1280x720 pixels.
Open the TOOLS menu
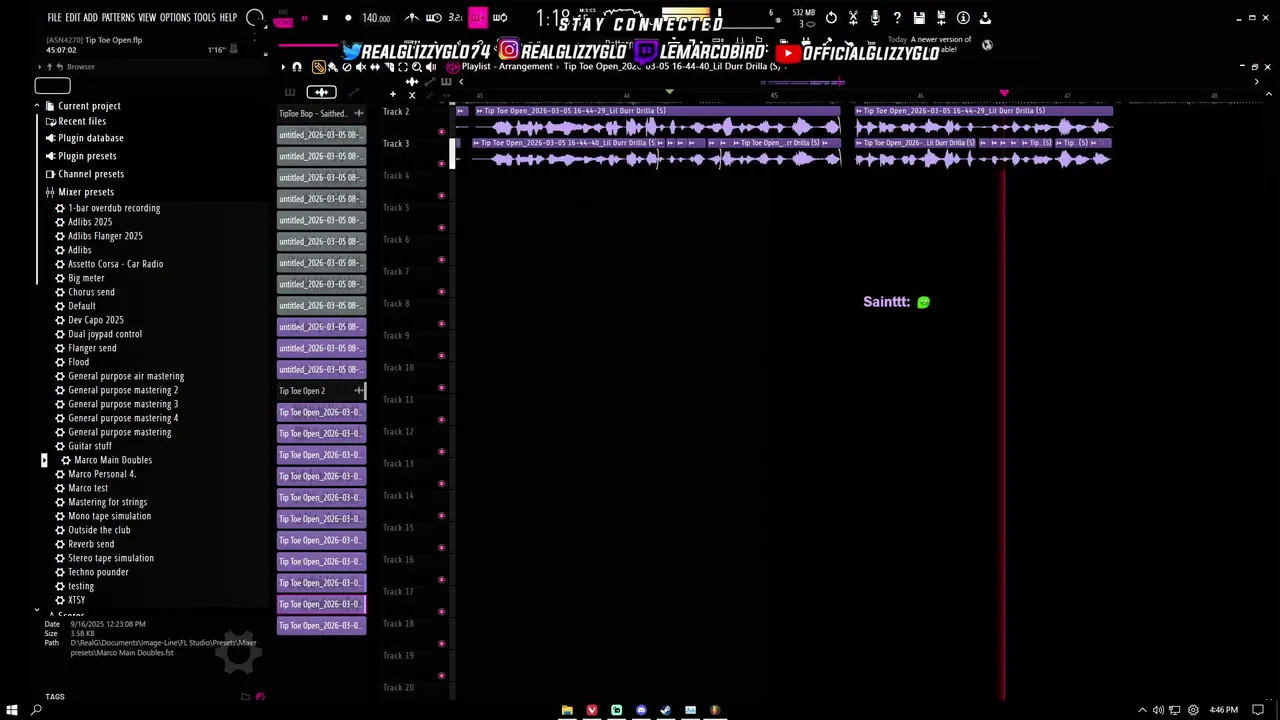tap(204, 18)
